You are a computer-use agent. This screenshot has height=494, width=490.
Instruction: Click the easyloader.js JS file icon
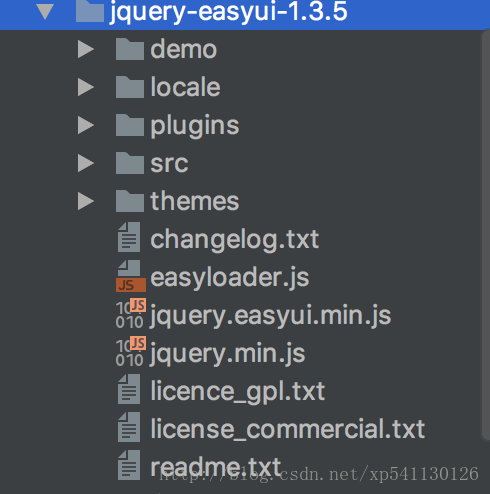pos(131,276)
